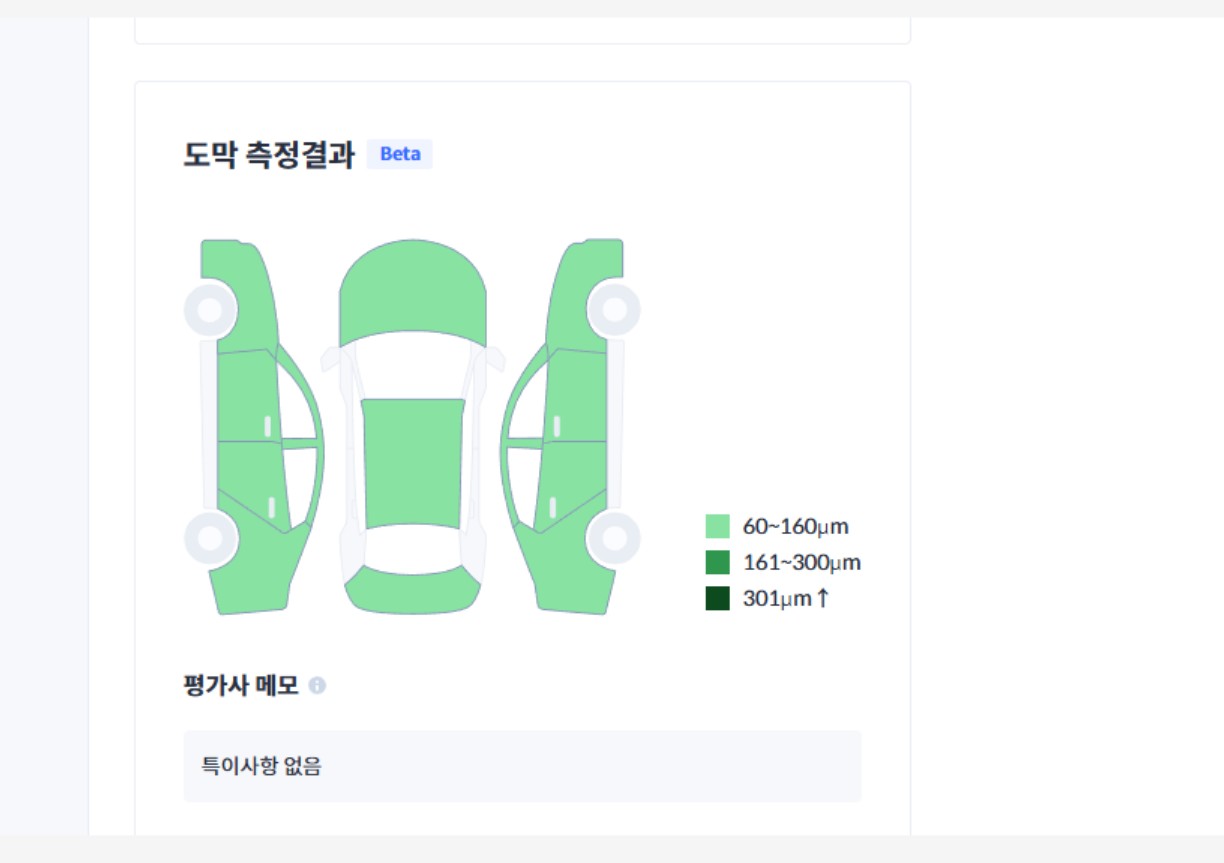Click the dark green 301μm legend swatch
The width and height of the screenshot is (1224, 863).
(717, 598)
